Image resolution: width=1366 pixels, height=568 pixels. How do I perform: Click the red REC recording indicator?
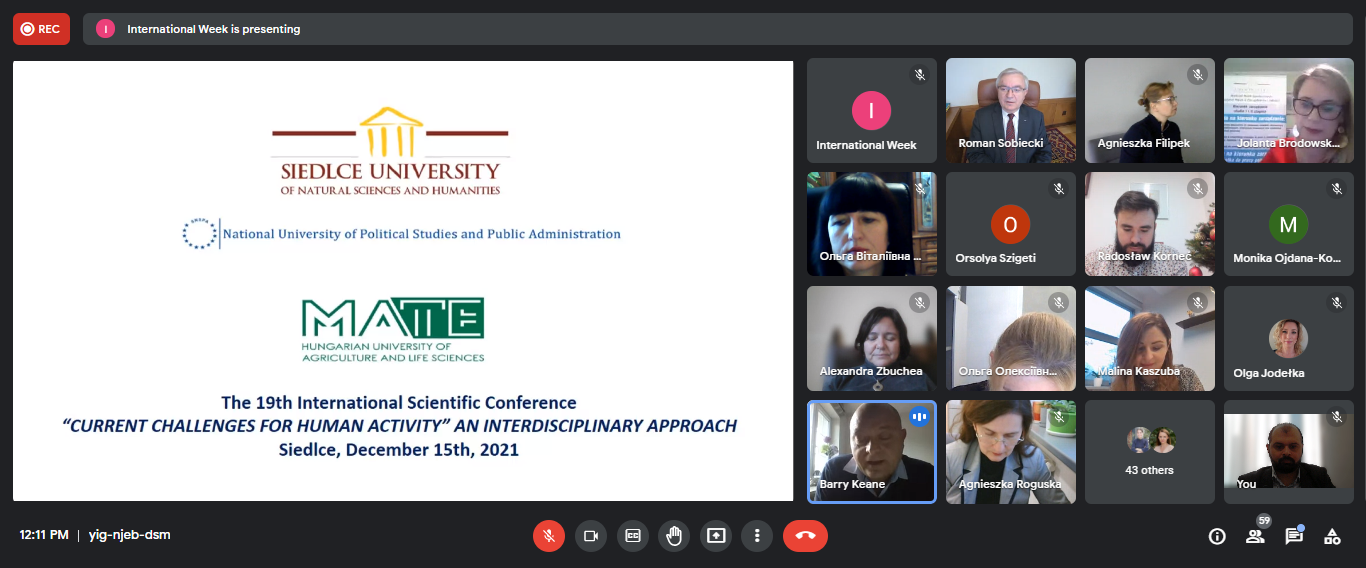click(x=41, y=29)
